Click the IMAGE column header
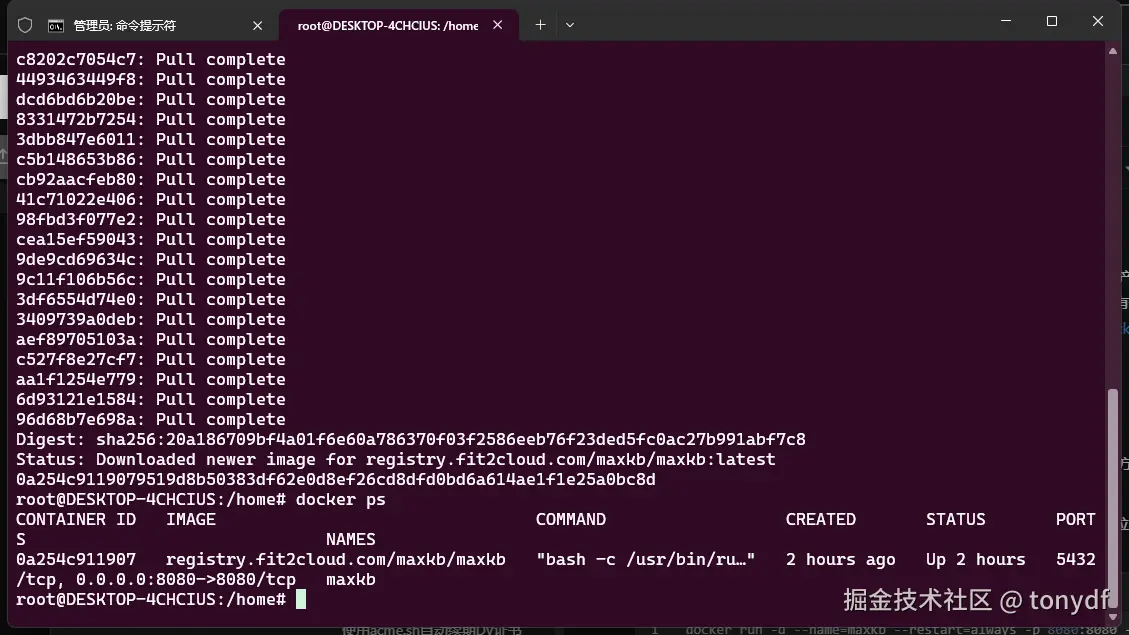Screen dimensions: 1129x635 tap(191, 520)
